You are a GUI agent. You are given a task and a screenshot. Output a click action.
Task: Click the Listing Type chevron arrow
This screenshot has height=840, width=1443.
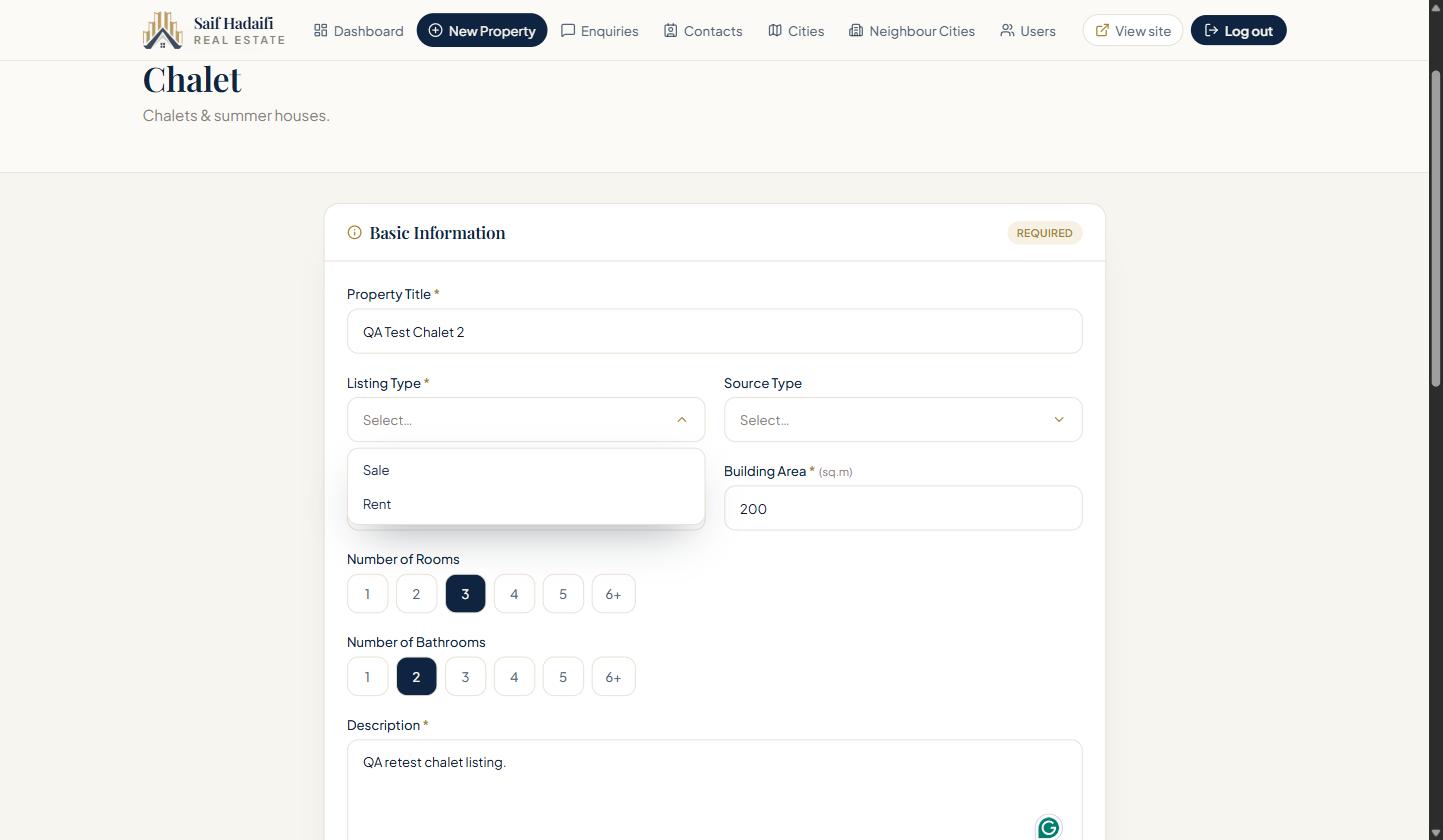click(x=682, y=420)
